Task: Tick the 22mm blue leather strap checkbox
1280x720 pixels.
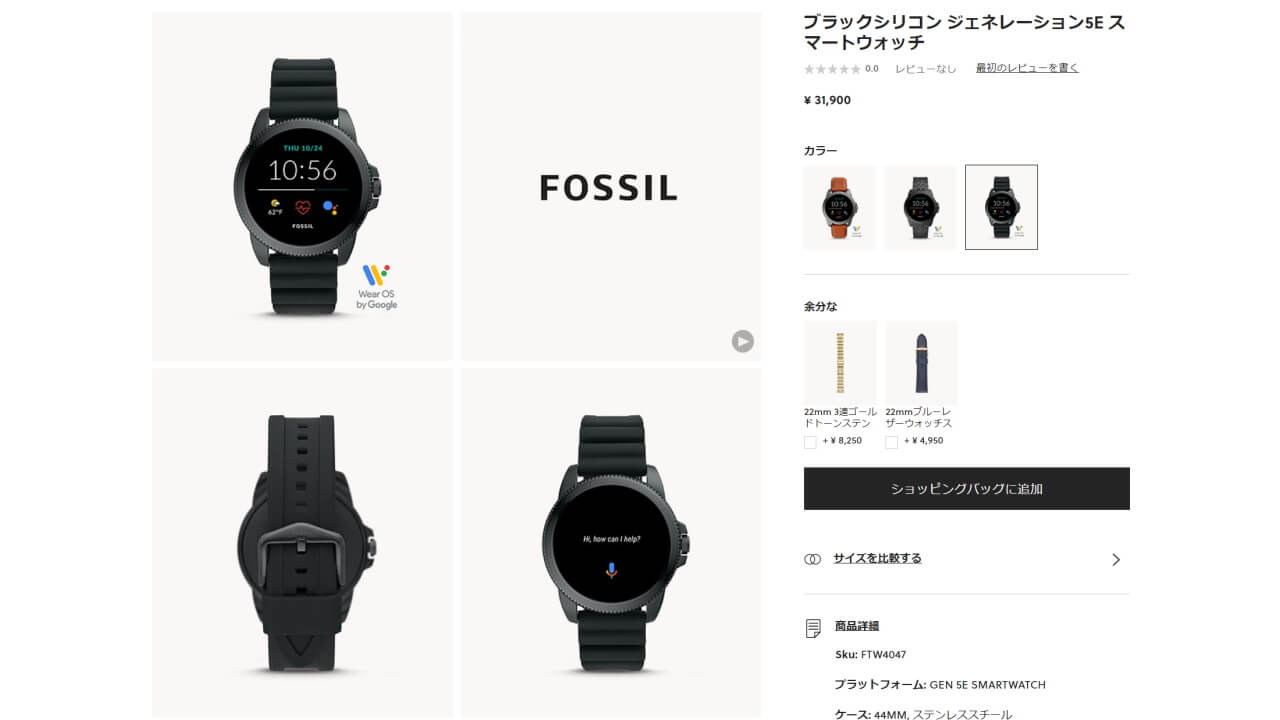Action: tap(891, 442)
